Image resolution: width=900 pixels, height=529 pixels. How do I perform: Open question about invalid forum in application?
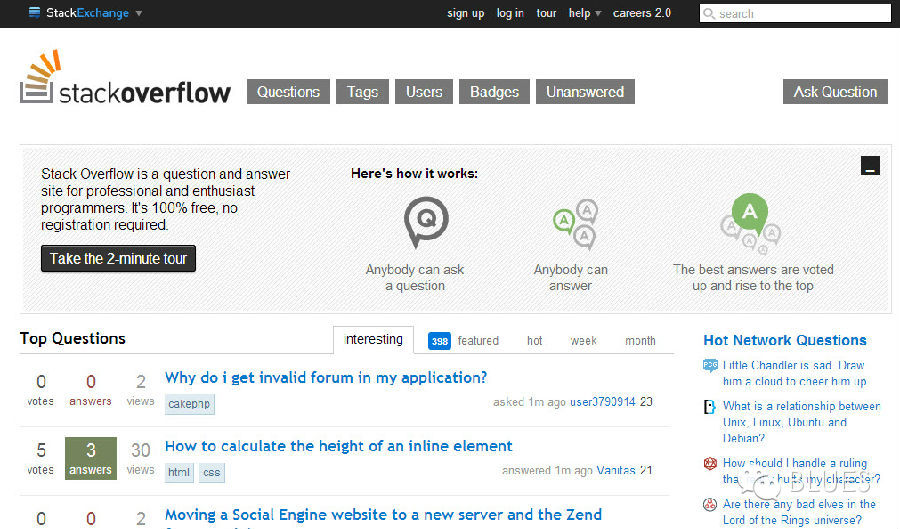(325, 378)
